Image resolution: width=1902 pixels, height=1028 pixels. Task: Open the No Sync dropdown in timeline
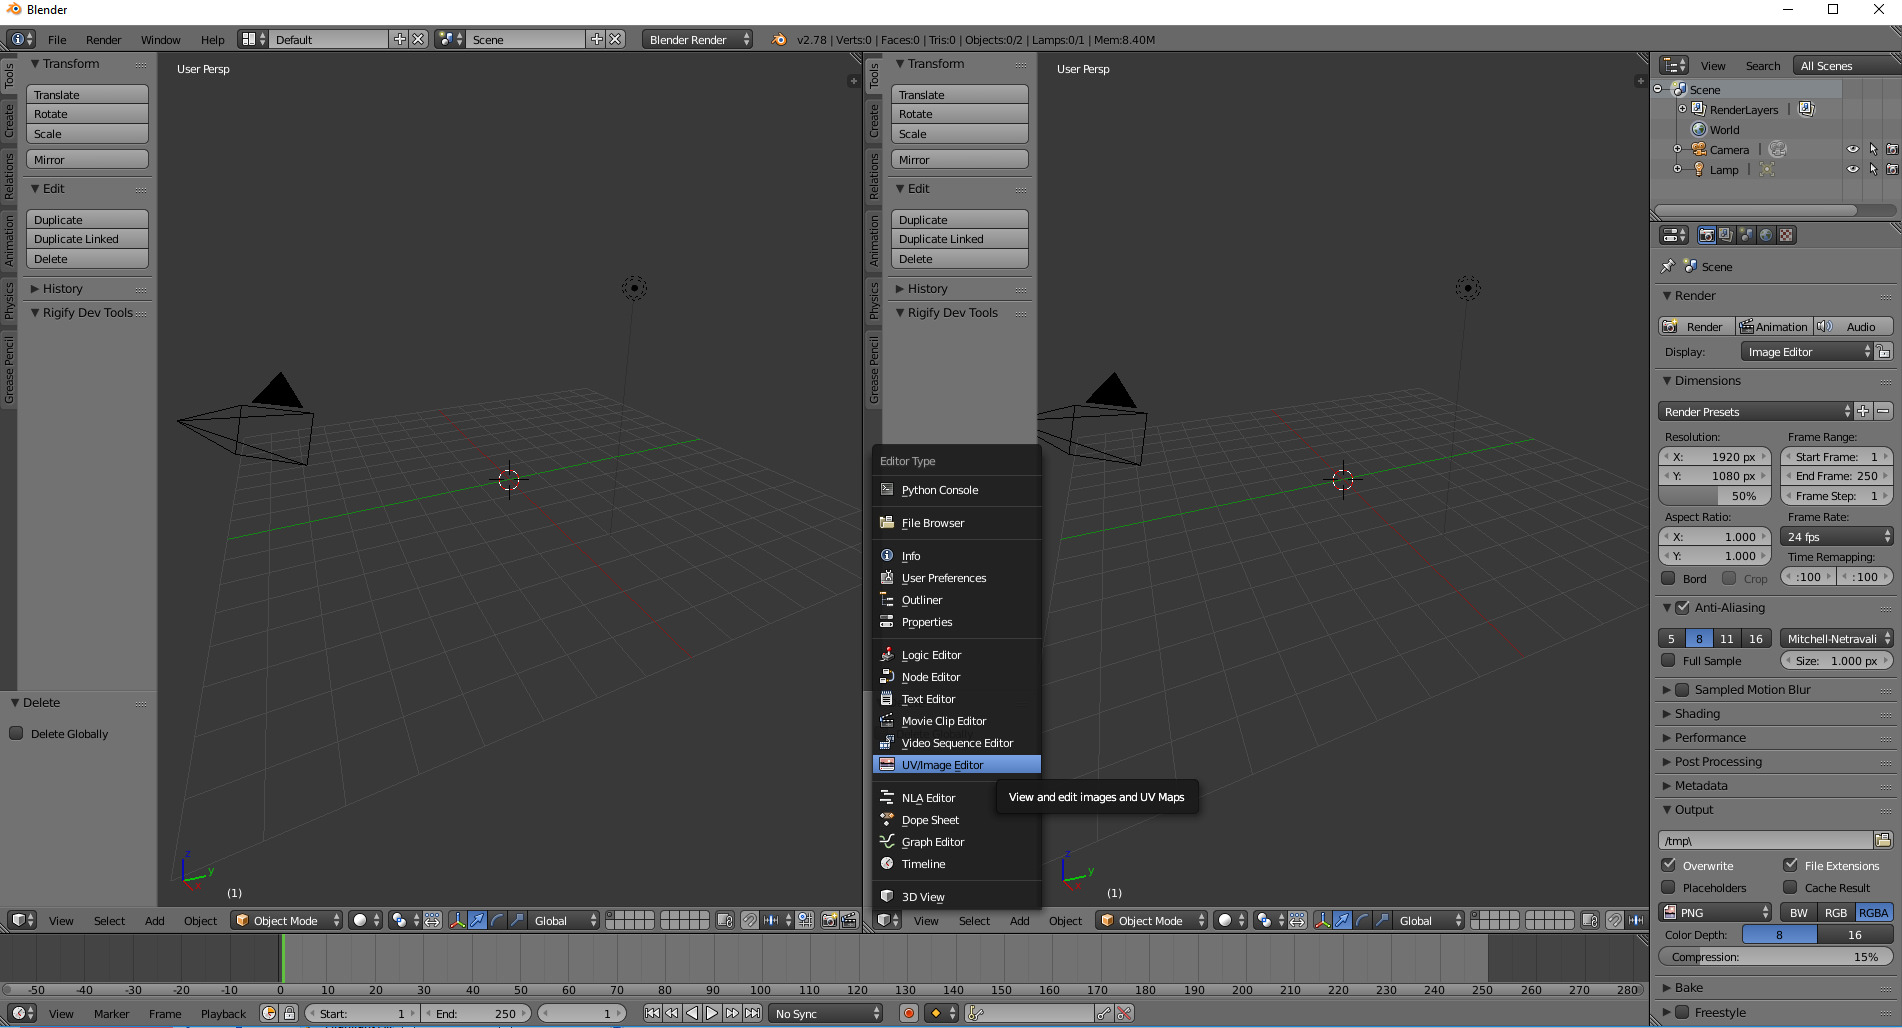(x=826, y=1013)
